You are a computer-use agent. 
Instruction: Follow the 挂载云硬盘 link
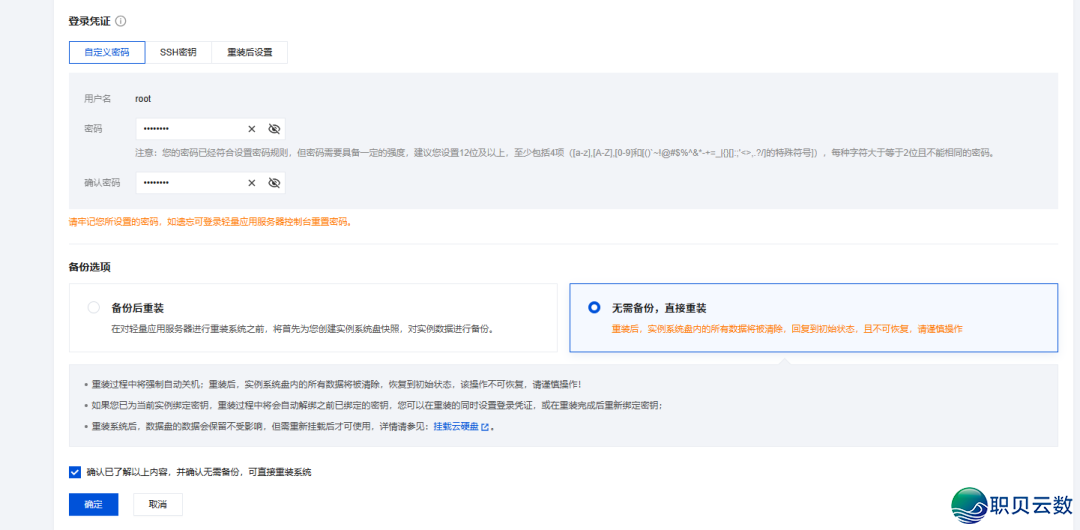click(455, 427)
